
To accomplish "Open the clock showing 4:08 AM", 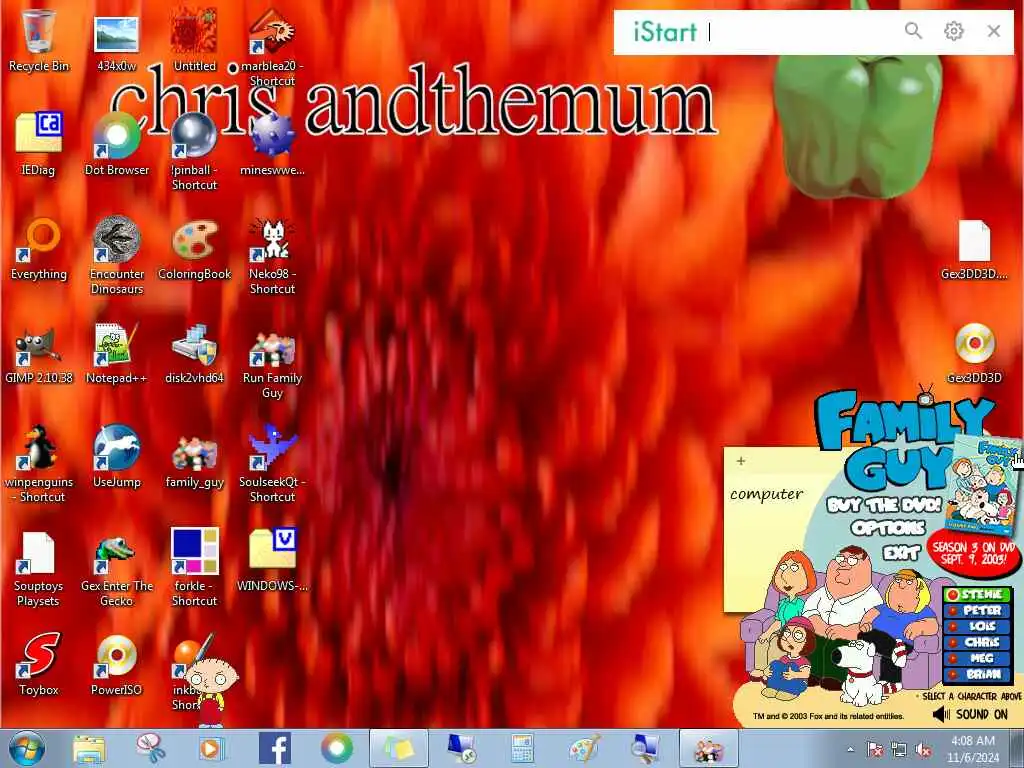I will coord(973,749).
